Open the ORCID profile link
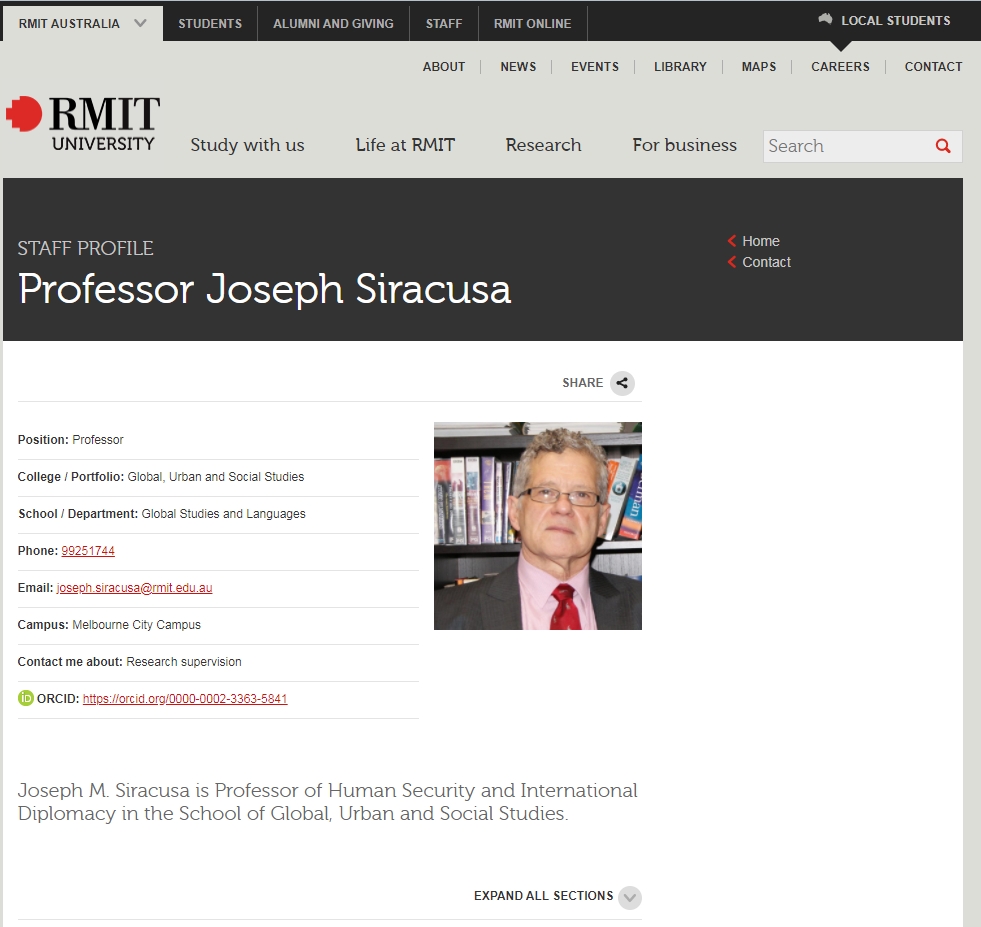This screenshot has width=981, height=927. click(185, 699)
